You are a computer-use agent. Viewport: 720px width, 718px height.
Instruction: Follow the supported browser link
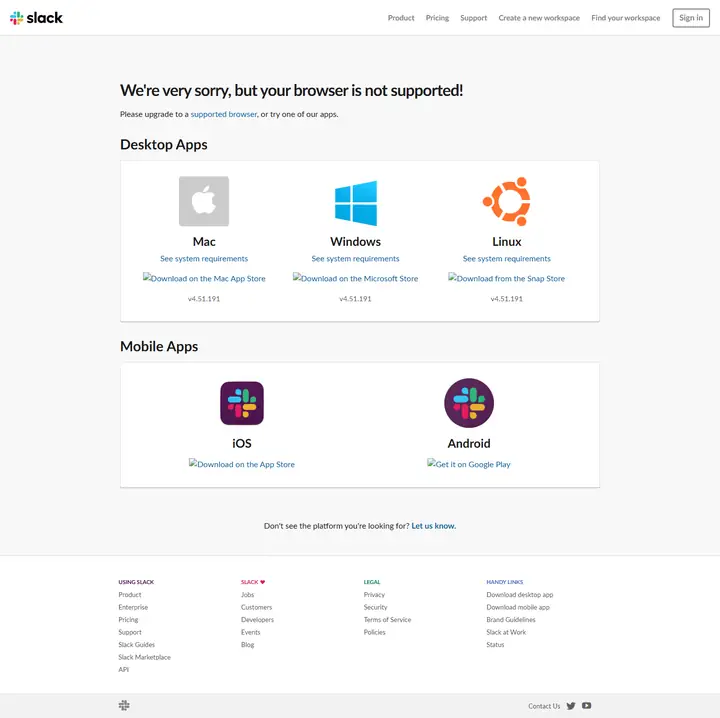(x=224, y=114)
